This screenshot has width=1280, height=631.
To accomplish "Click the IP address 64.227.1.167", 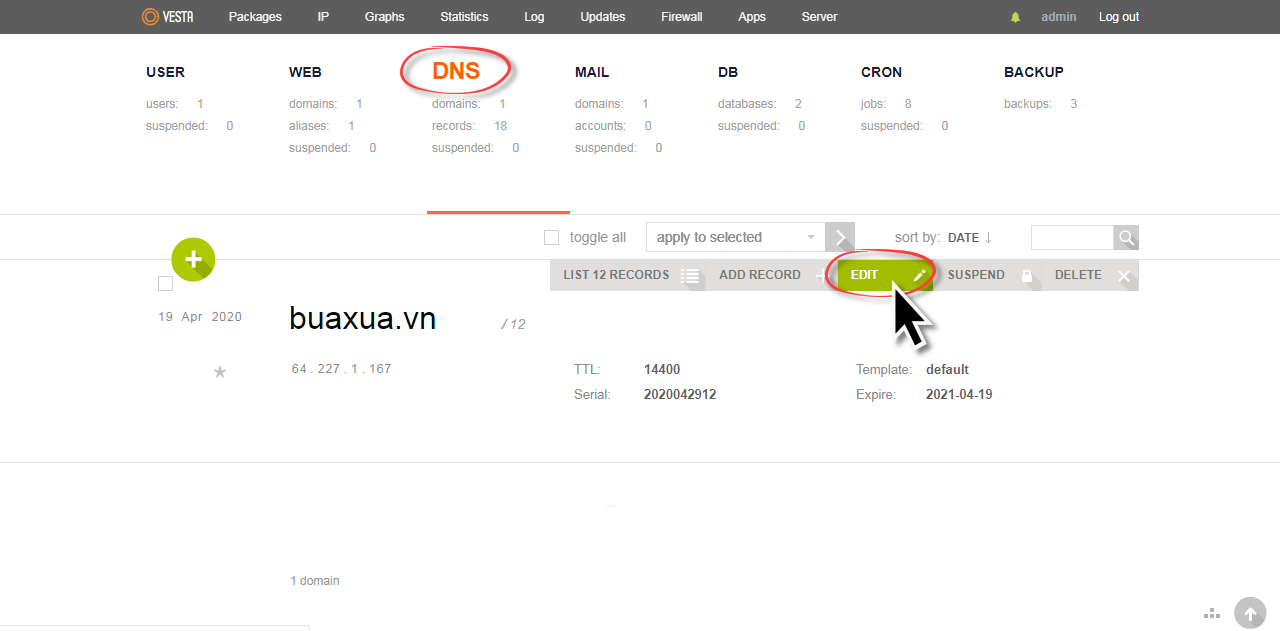I will (341, 369).
